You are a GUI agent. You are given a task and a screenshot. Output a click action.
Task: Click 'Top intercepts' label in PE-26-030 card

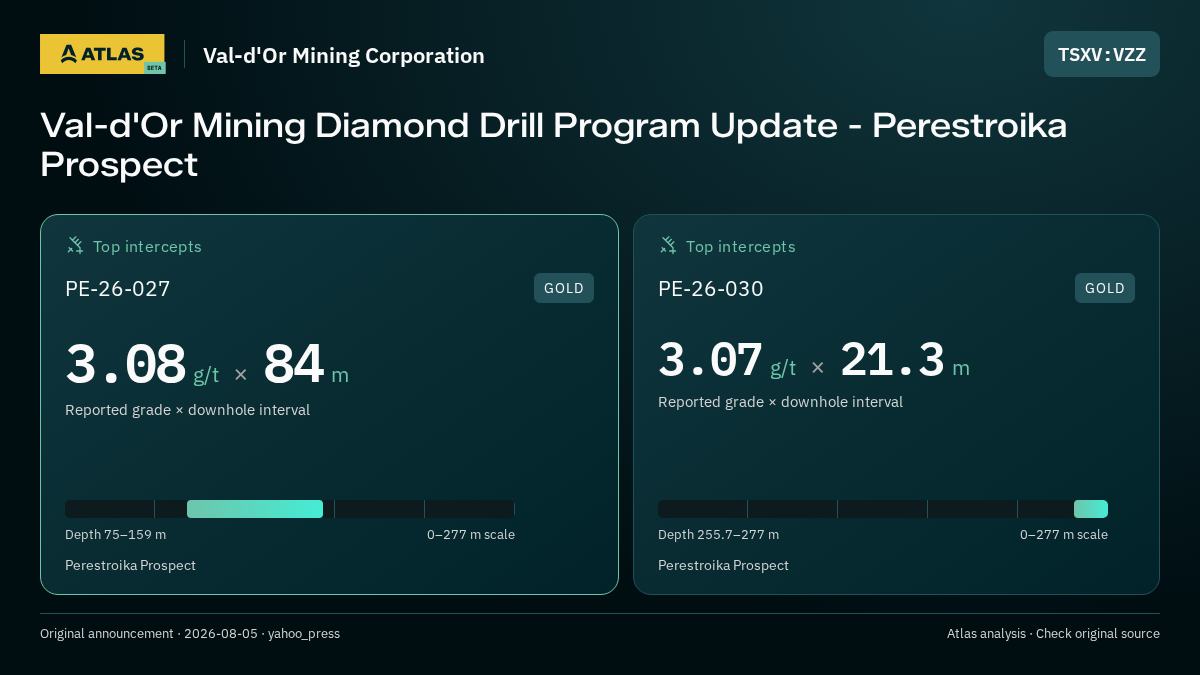click(x=741, y=247)
